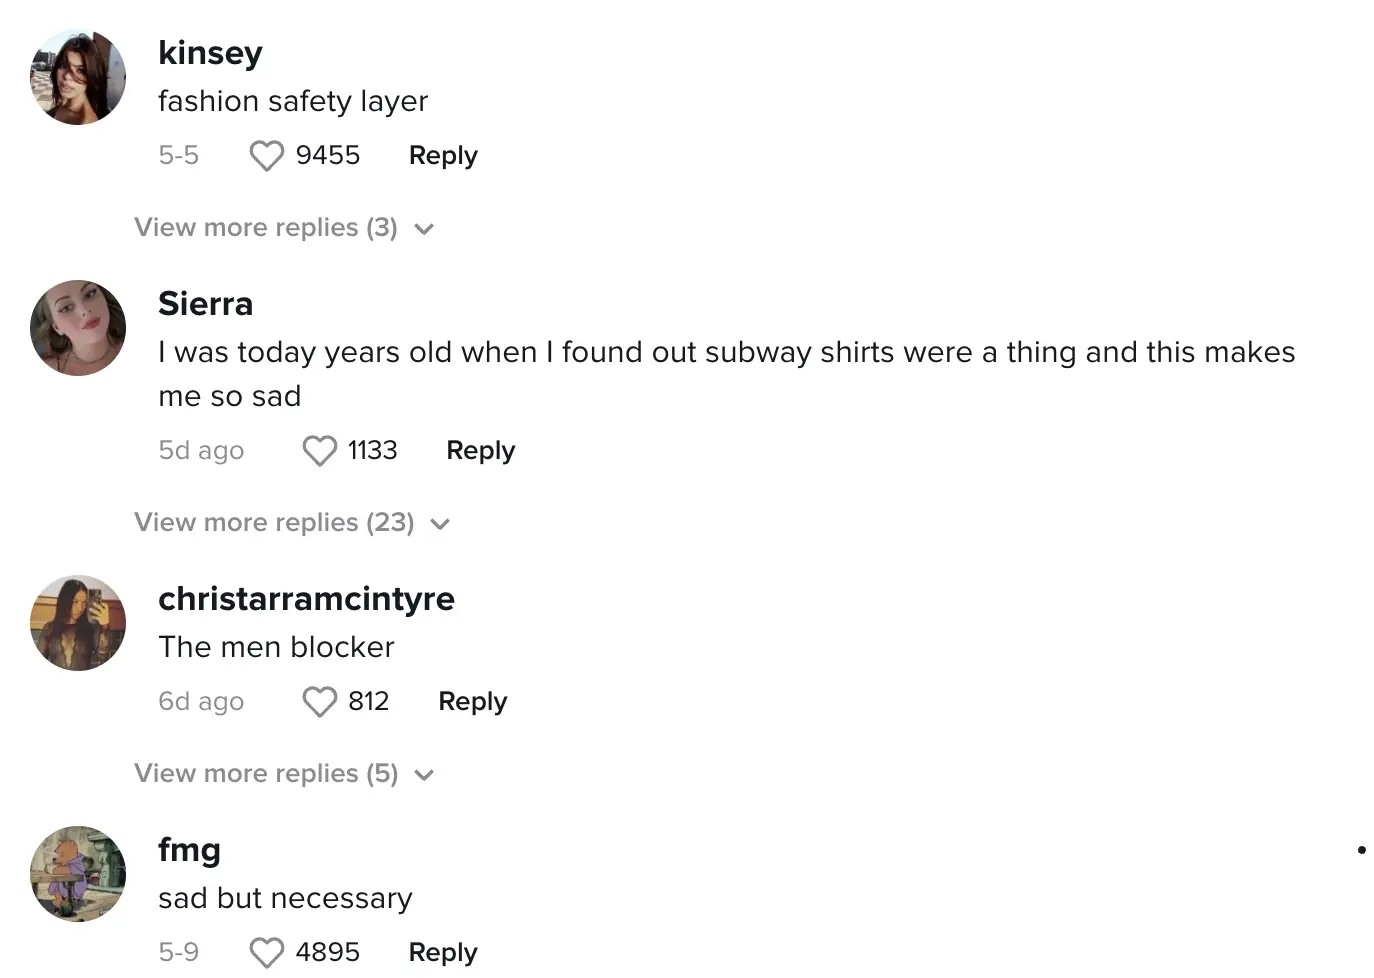Open the username link for Sierra
This screenshot has height=978, width=1374.
coord(205,304)
